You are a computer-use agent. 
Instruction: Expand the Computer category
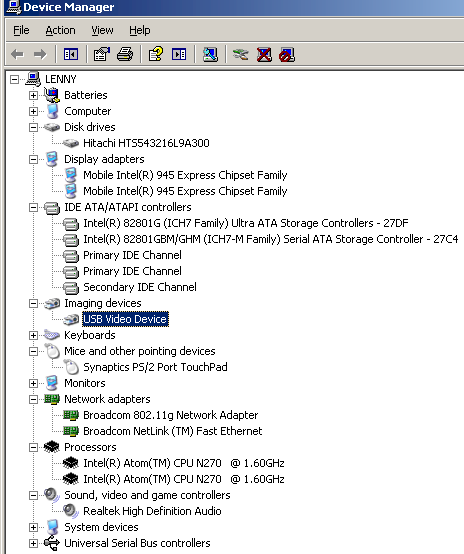click(33, 111)
